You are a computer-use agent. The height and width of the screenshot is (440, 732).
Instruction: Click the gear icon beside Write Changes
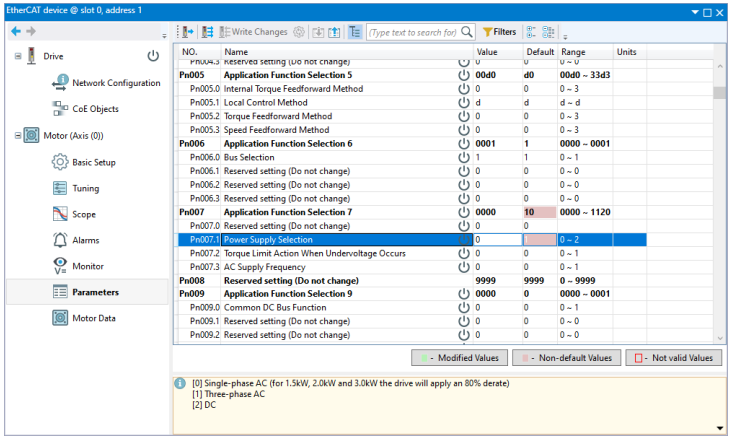point(299,32)
